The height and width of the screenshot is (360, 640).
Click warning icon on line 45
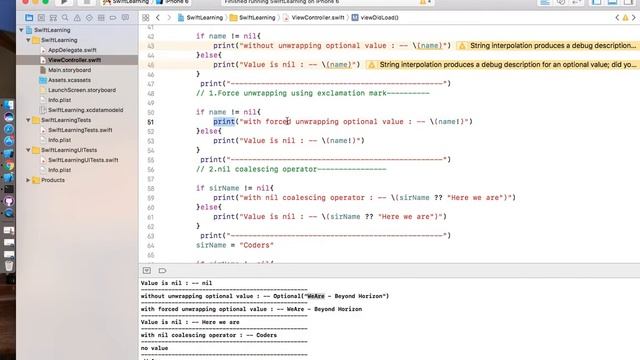(371, 64)
